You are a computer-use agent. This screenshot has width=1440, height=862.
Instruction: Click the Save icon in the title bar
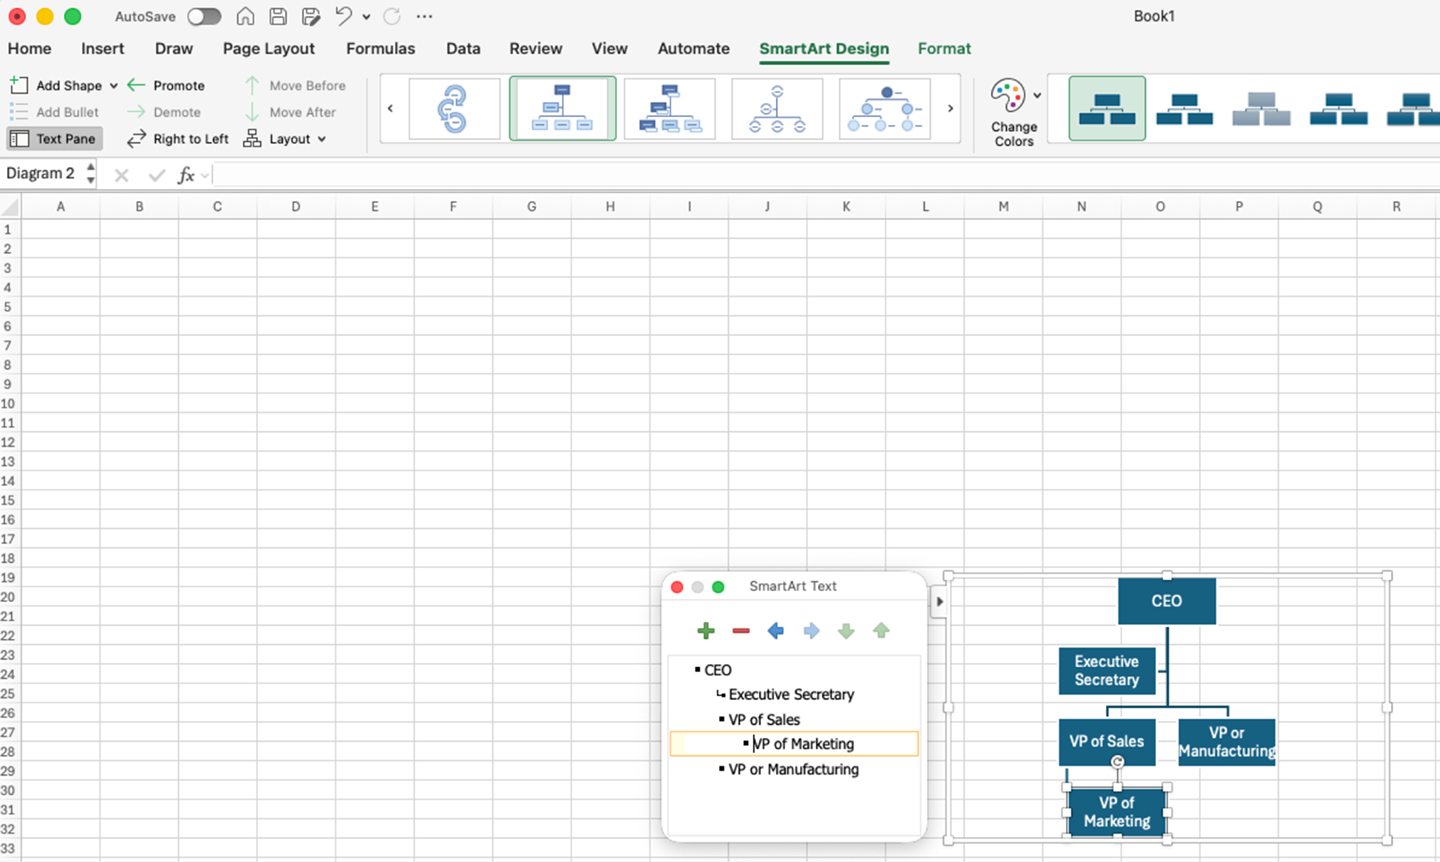pos(278,16)
